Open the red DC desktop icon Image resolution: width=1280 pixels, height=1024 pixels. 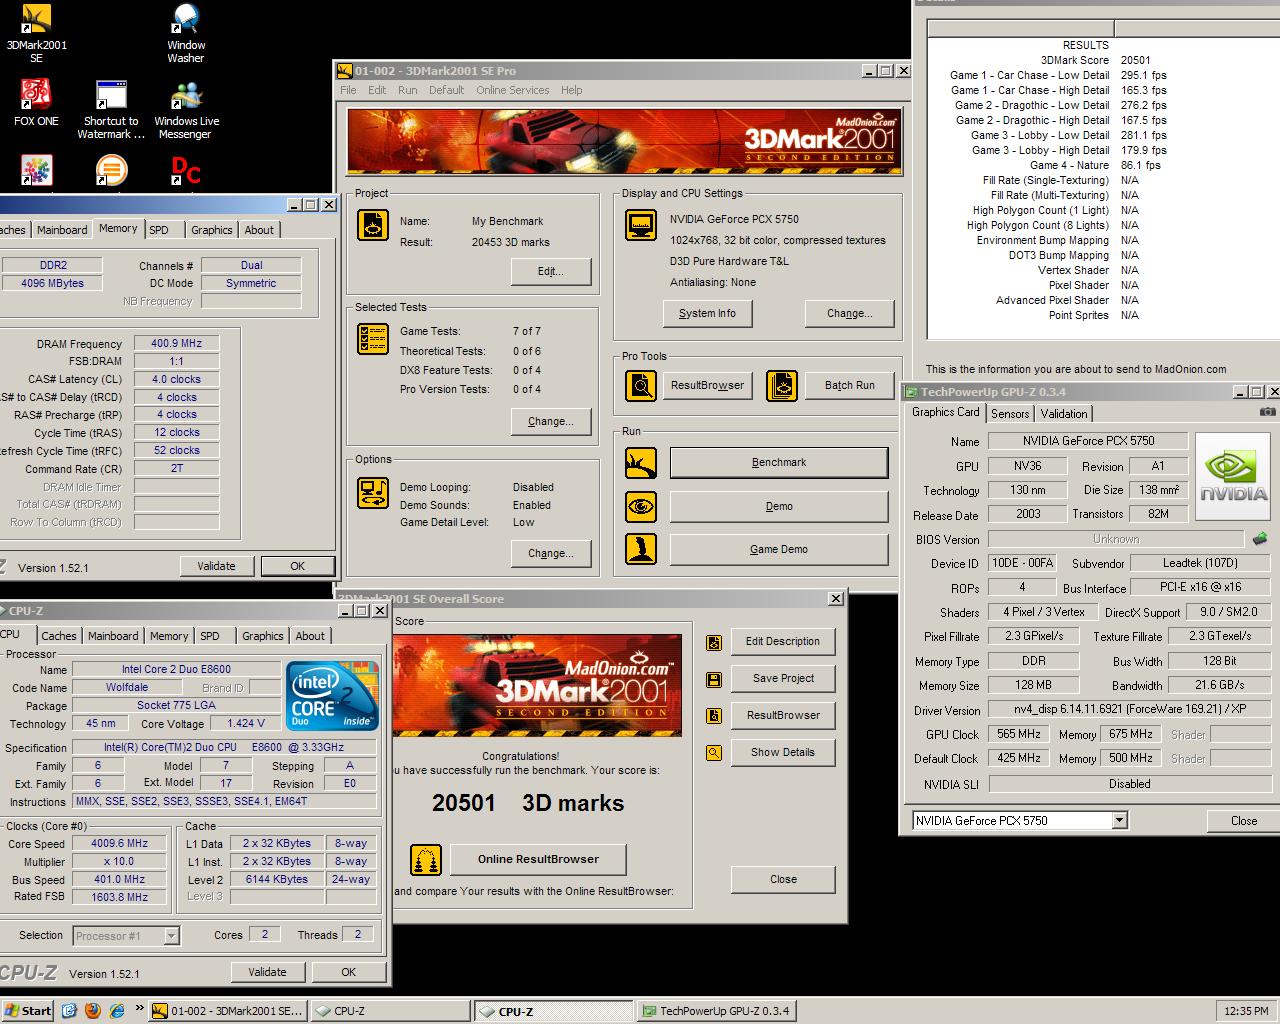pyautogui.click(x=186, y=171)
